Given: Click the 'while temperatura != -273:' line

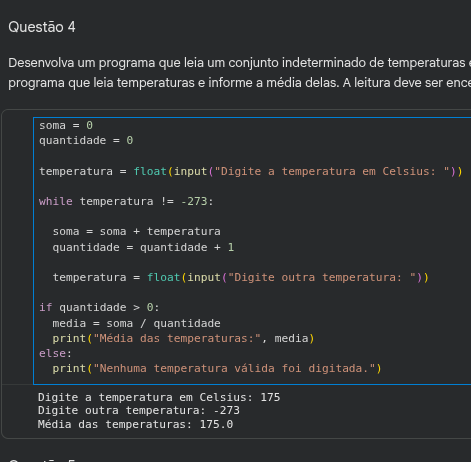Looking at the screenshot, I should click(126, 201).
